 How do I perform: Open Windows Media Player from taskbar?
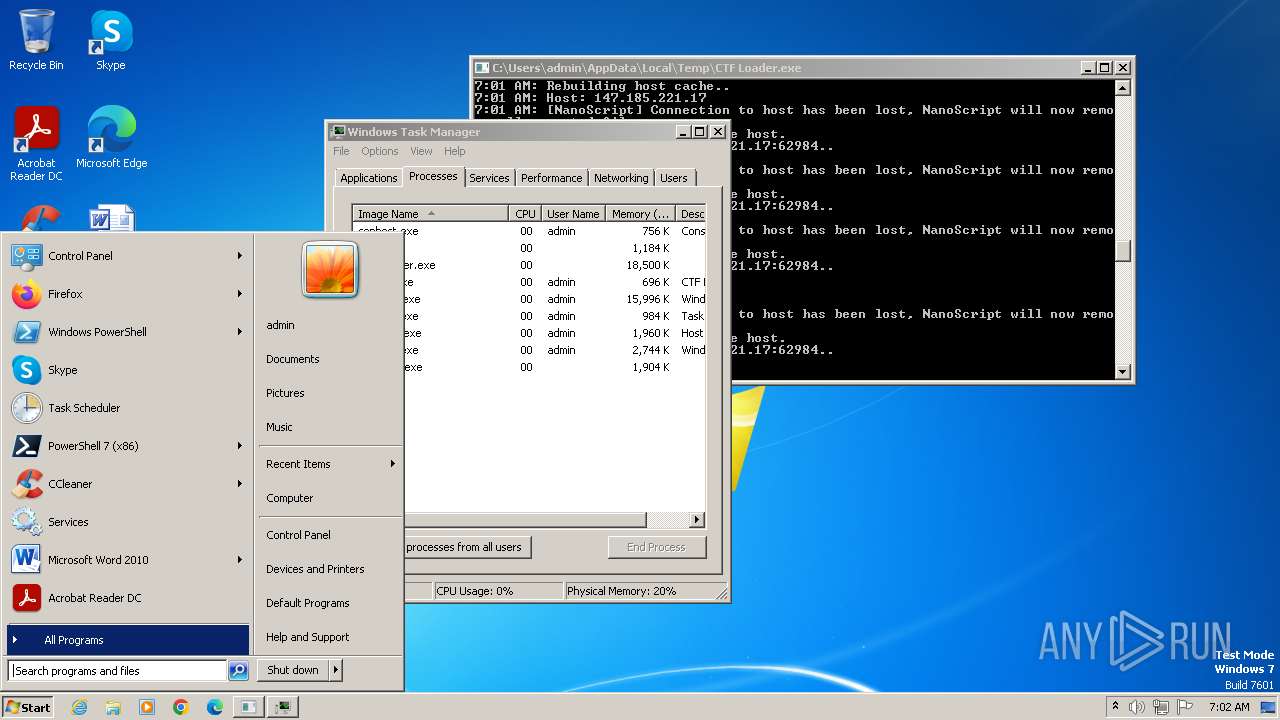point(147,707)
